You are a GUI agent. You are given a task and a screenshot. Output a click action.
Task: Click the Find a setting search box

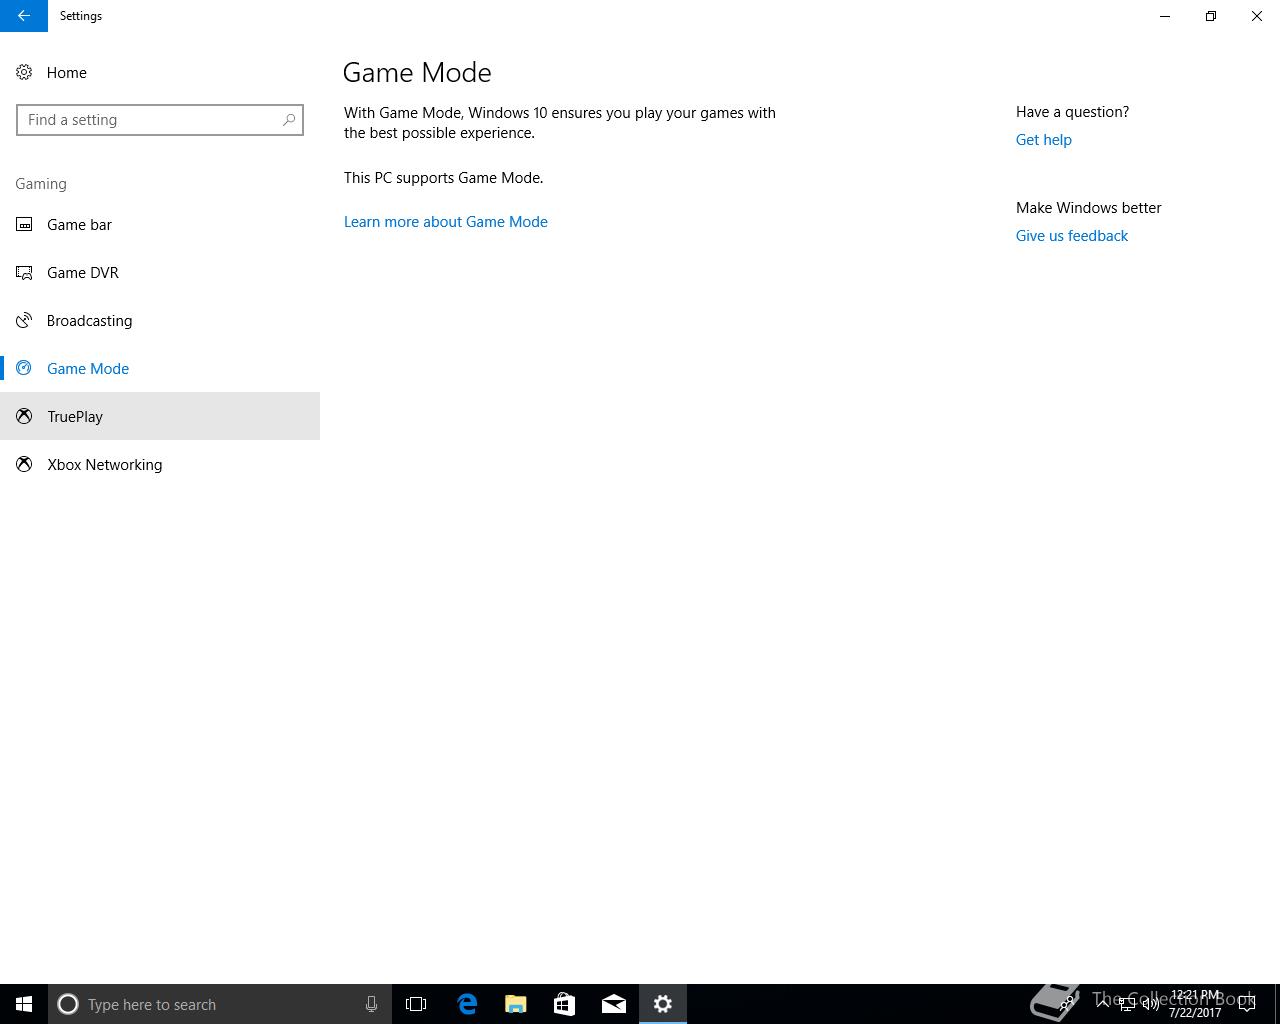pyautogui.click(x=160, y=120)
